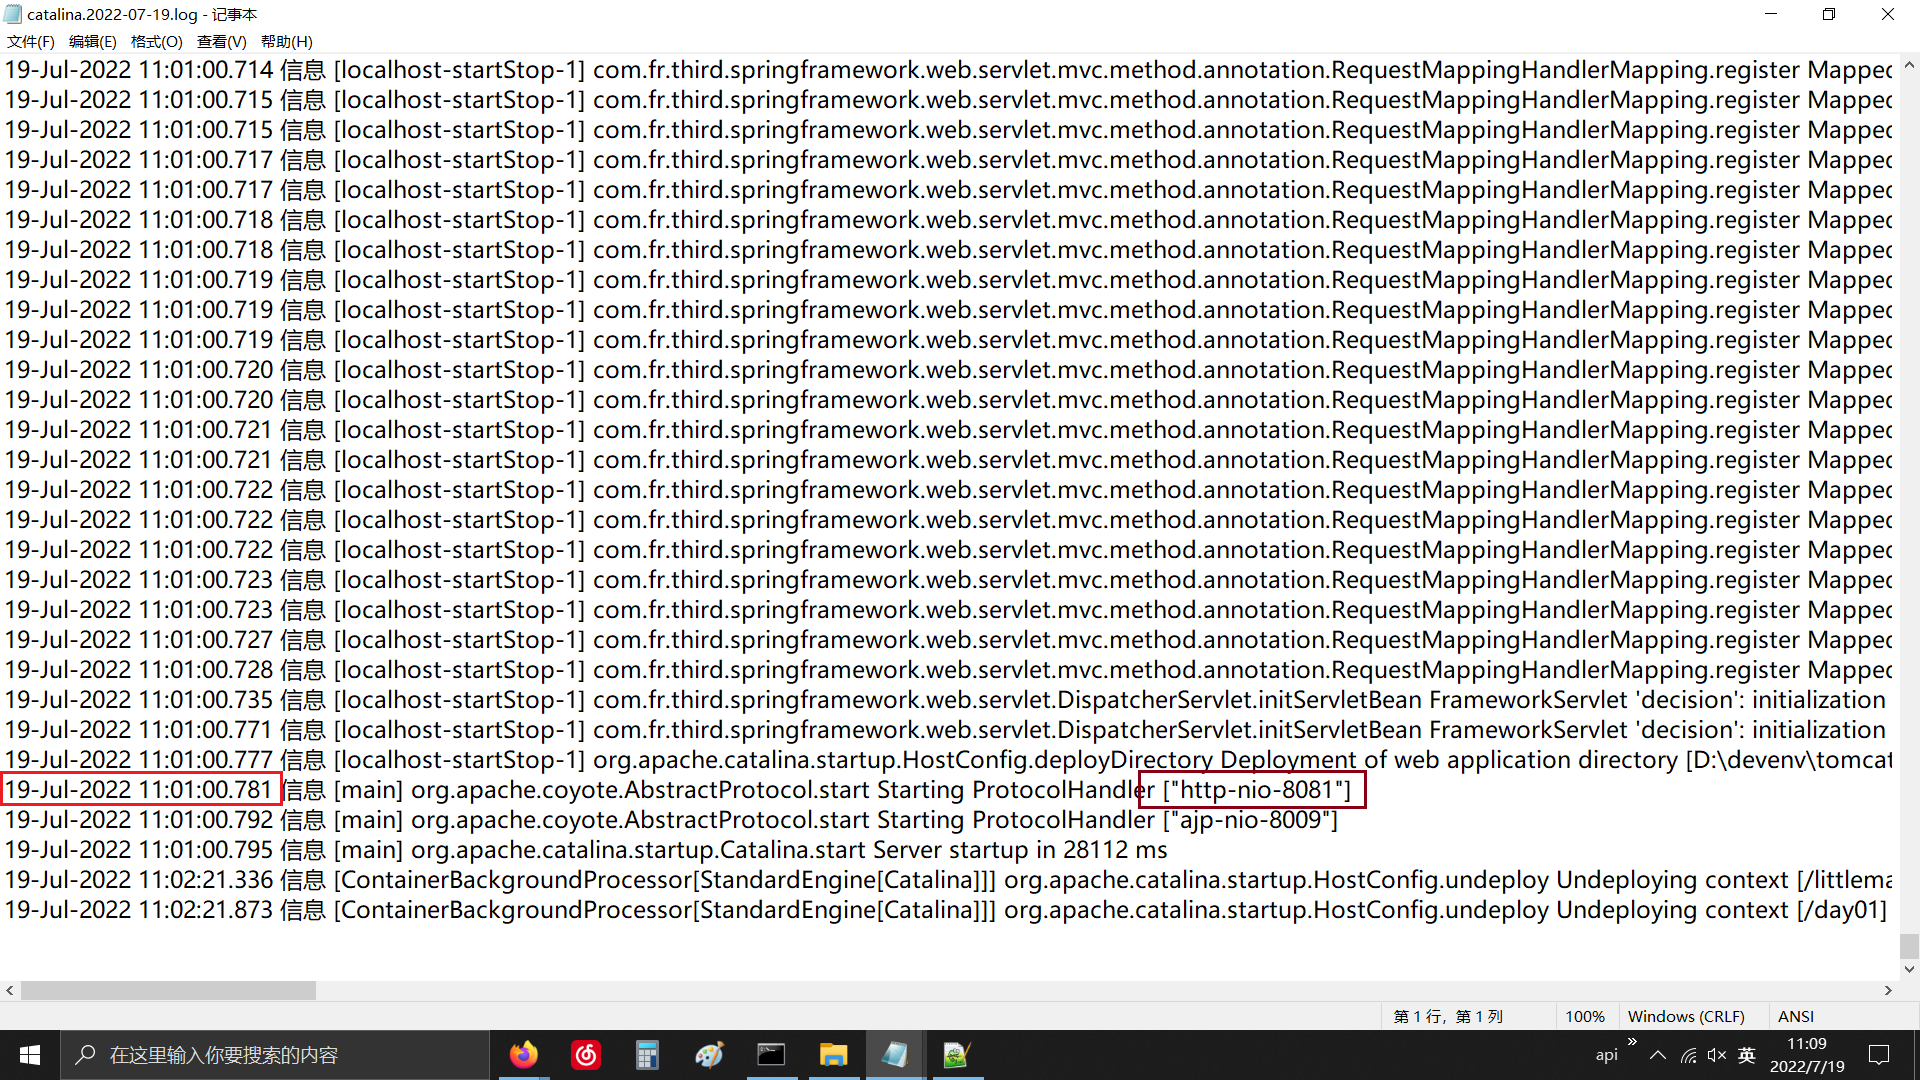
Task: Click the horizontal scrollbar right arrow
Action: [x=1888, y=990]
